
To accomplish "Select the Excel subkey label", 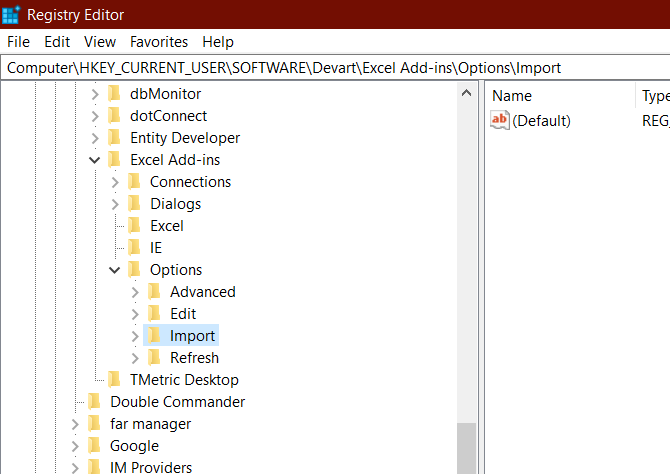I will (167, 226).
